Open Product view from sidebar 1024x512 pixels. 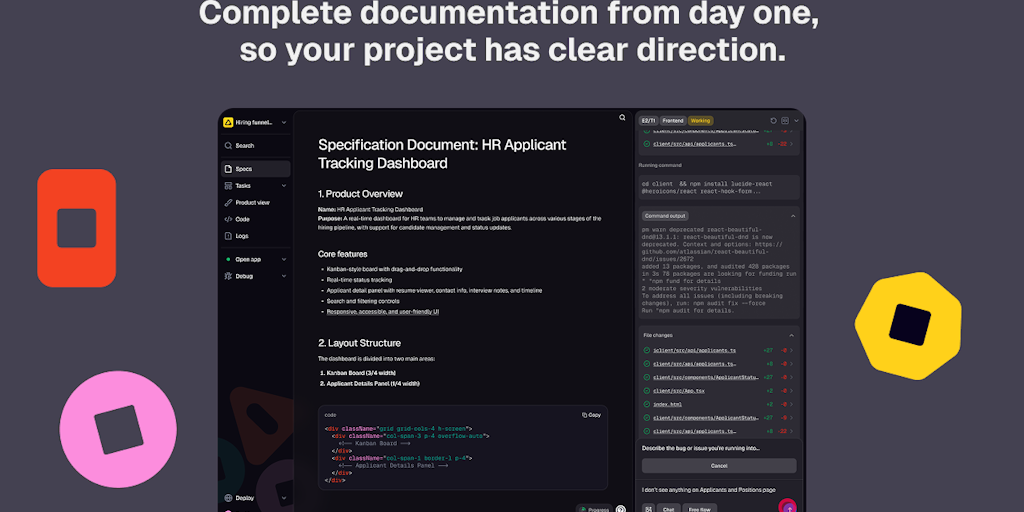point(255,202)
